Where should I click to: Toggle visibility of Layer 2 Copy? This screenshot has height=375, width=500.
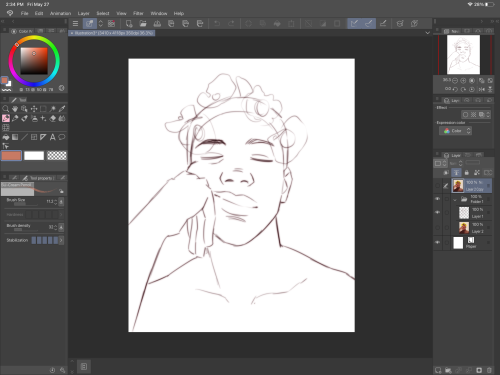point(437,186)
